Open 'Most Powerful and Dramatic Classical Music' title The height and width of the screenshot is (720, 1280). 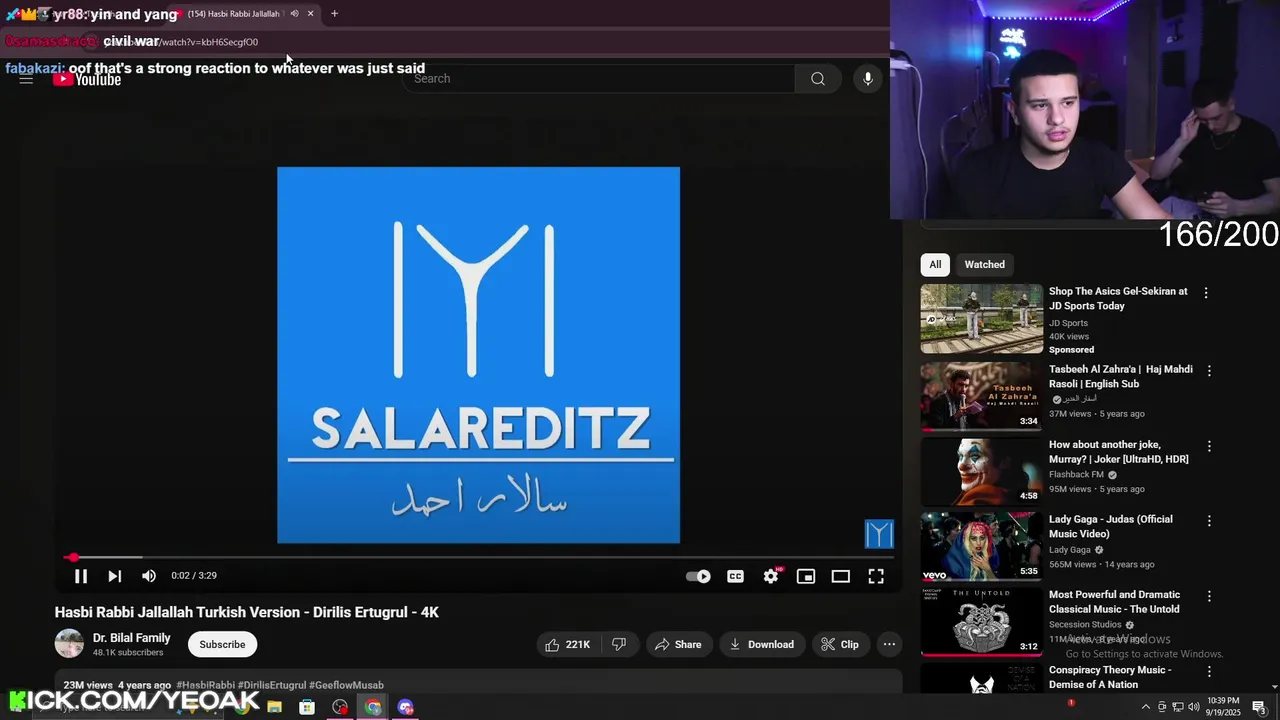click(1114, 602)
